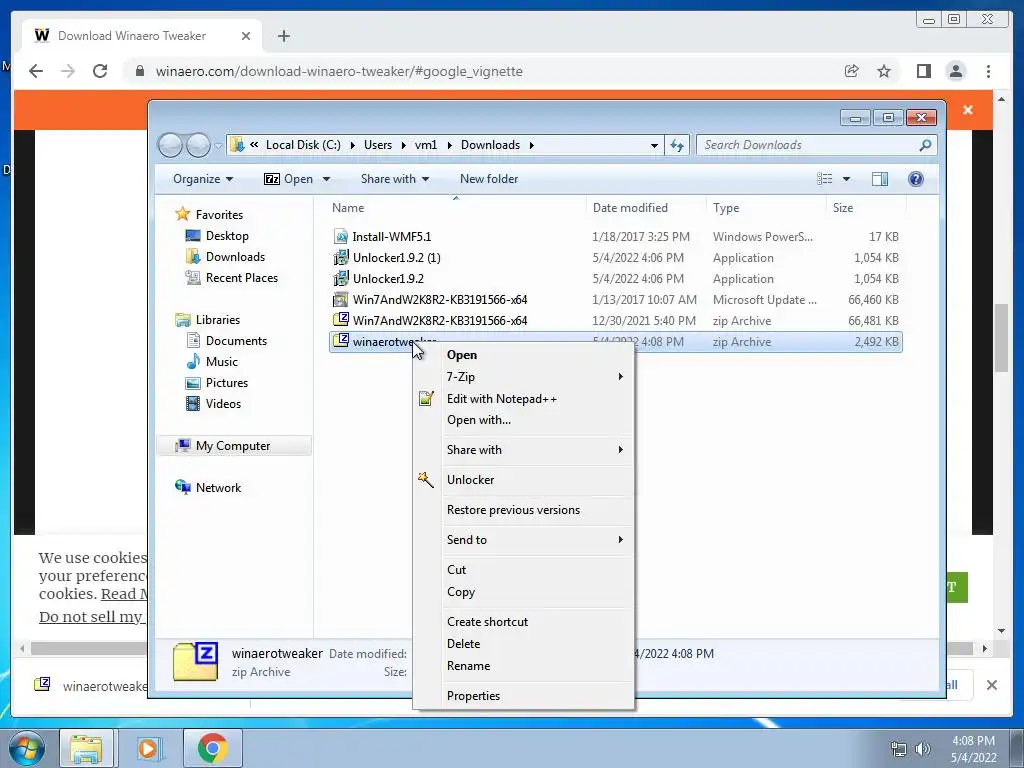Select the Win7AndW2K8R2 Microsoft Update file icon
The height and width of the screenshot is (768, 1024).
340,300
